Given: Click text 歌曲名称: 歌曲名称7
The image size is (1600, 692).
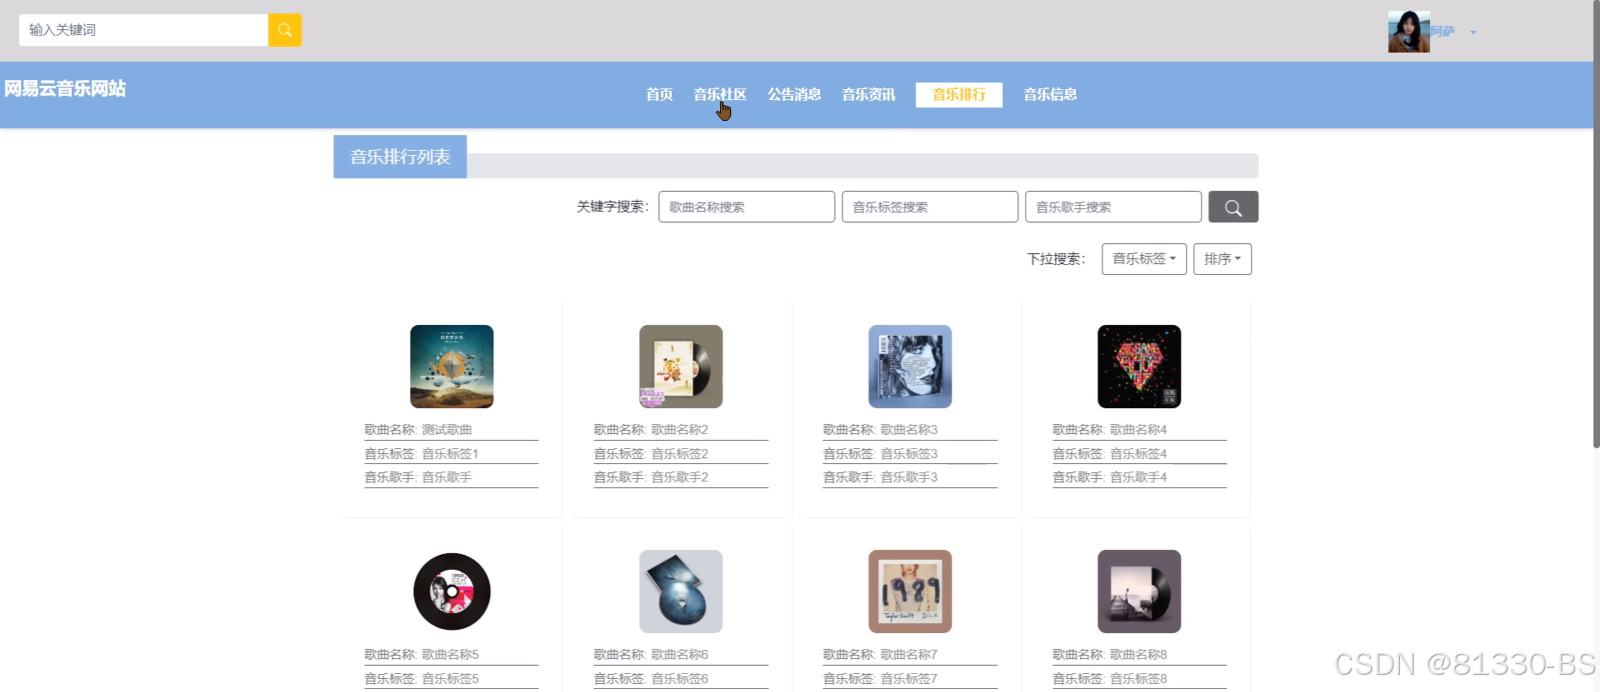Looking at the screenshot, I should tap(880, 655).
